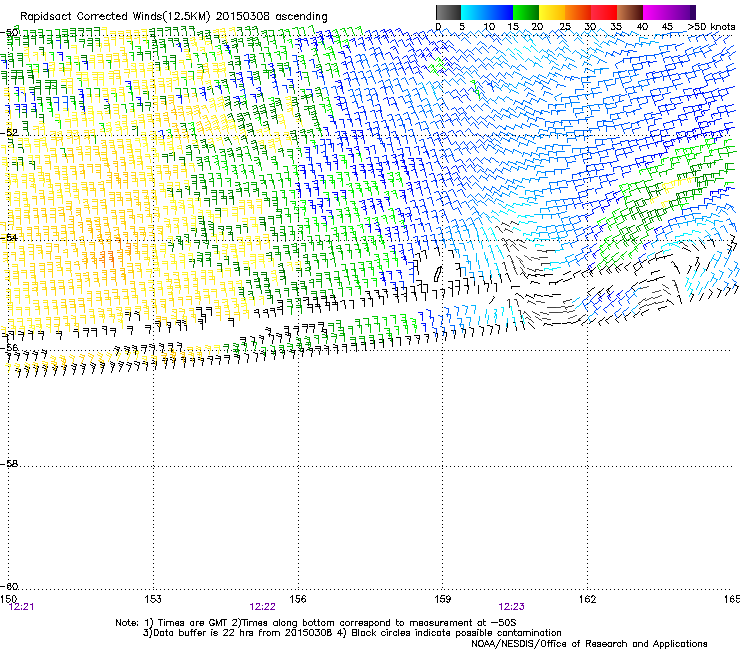The width and height of the screenshot is (740, 650).
Task: Click the '-56' latitude axis label
Action: [x=9, y=347]
